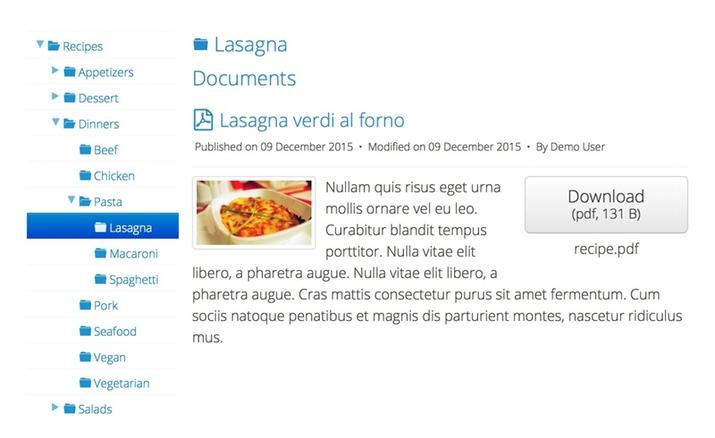Viewport: 715px width, 438px height.
Task: Click the Chicken folder icon in tree
Action: [x=85, y=175]
